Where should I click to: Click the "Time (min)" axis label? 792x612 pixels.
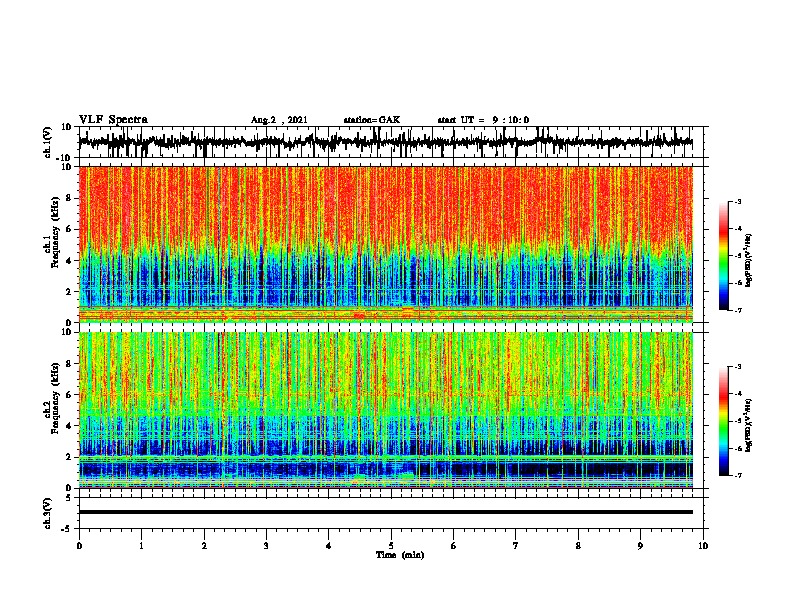(400, 555)
